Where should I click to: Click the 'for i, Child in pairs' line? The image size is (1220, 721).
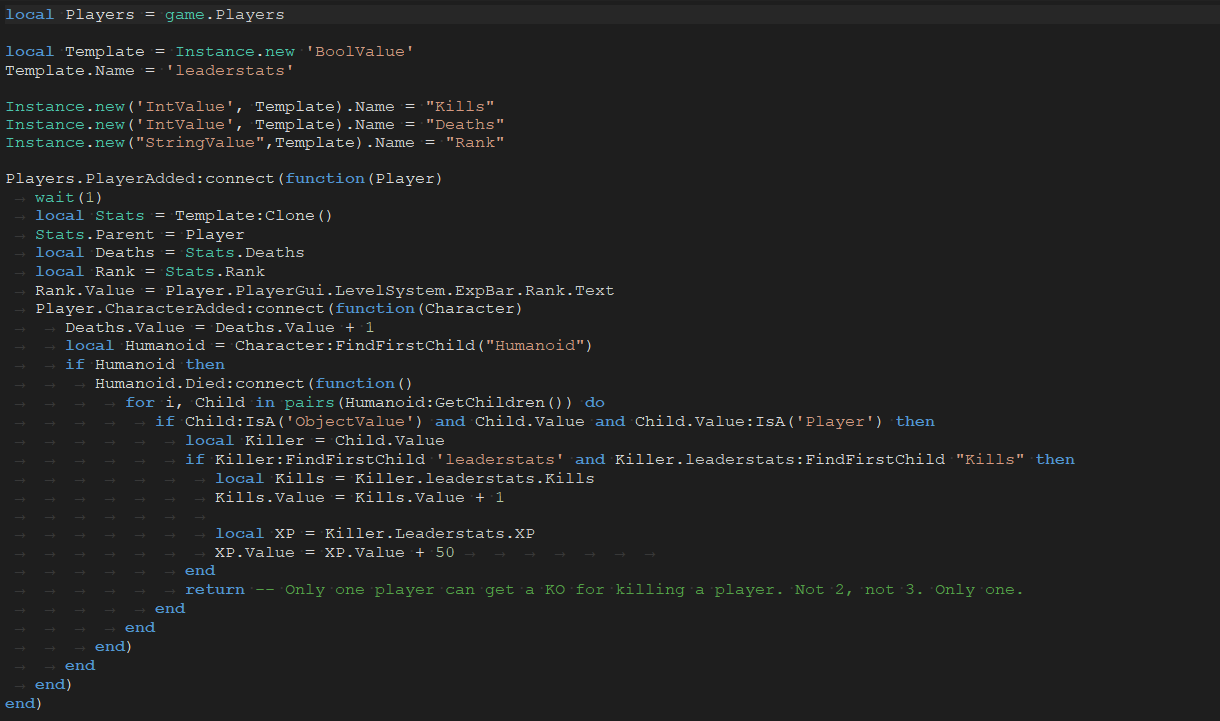point(365,402)
